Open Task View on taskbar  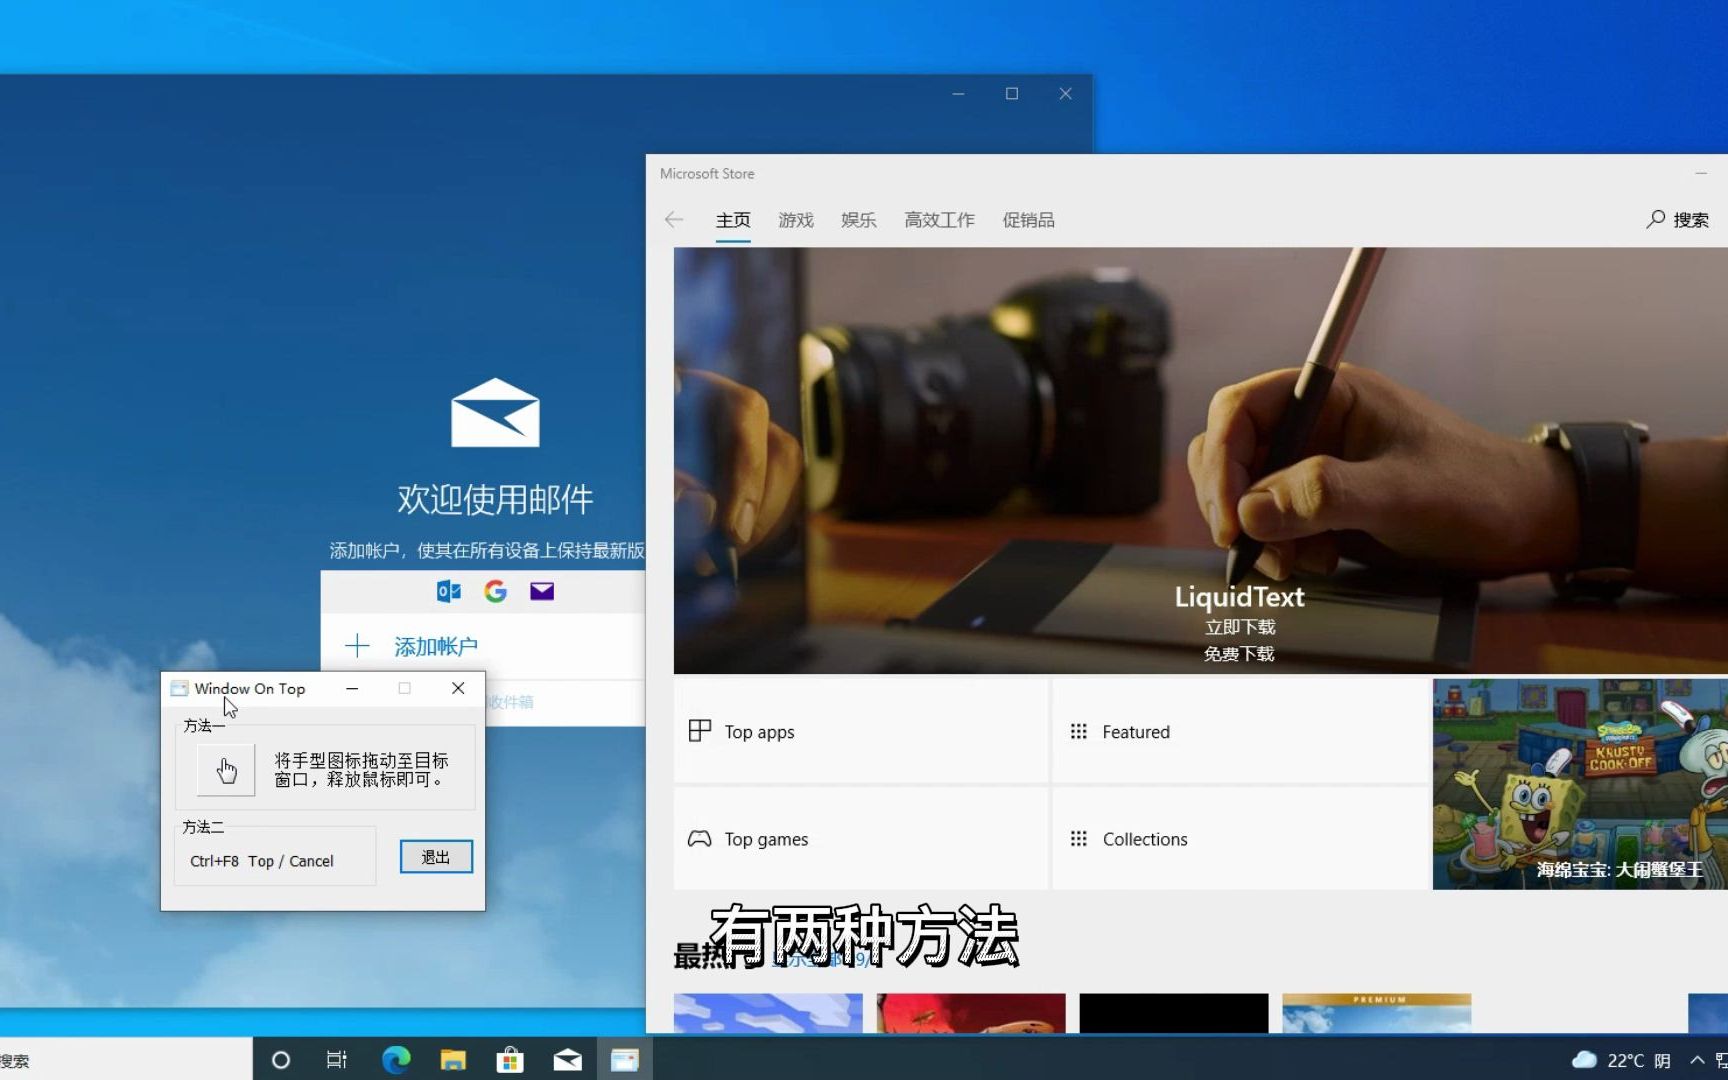click(x=337, y=1060)
